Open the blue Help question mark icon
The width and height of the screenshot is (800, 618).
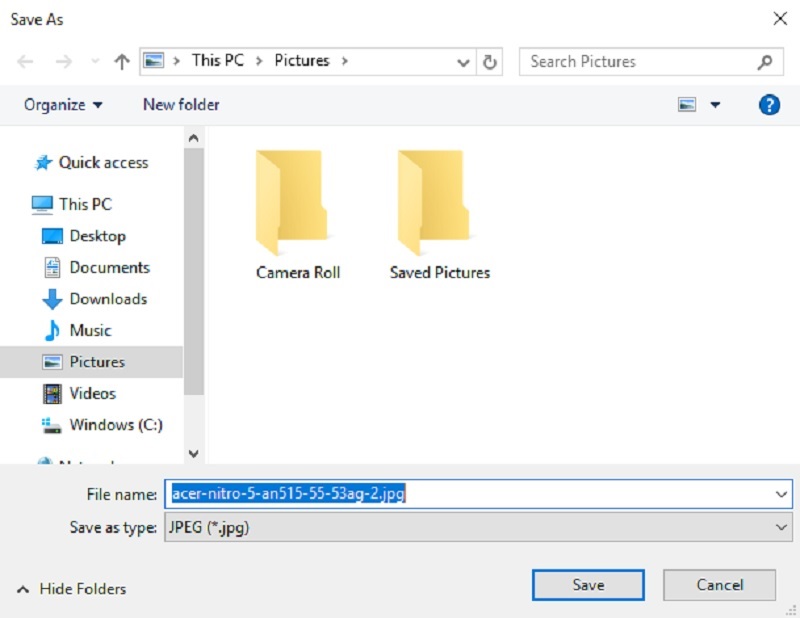tap(769, 104)
